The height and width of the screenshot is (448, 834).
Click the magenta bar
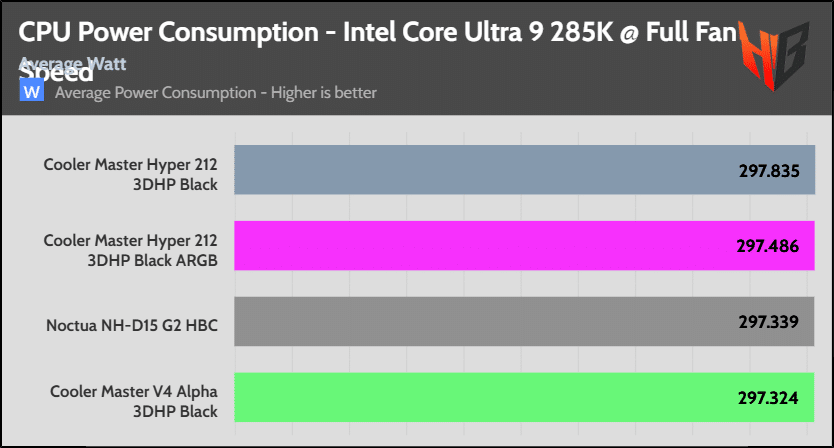click(480, 247)
